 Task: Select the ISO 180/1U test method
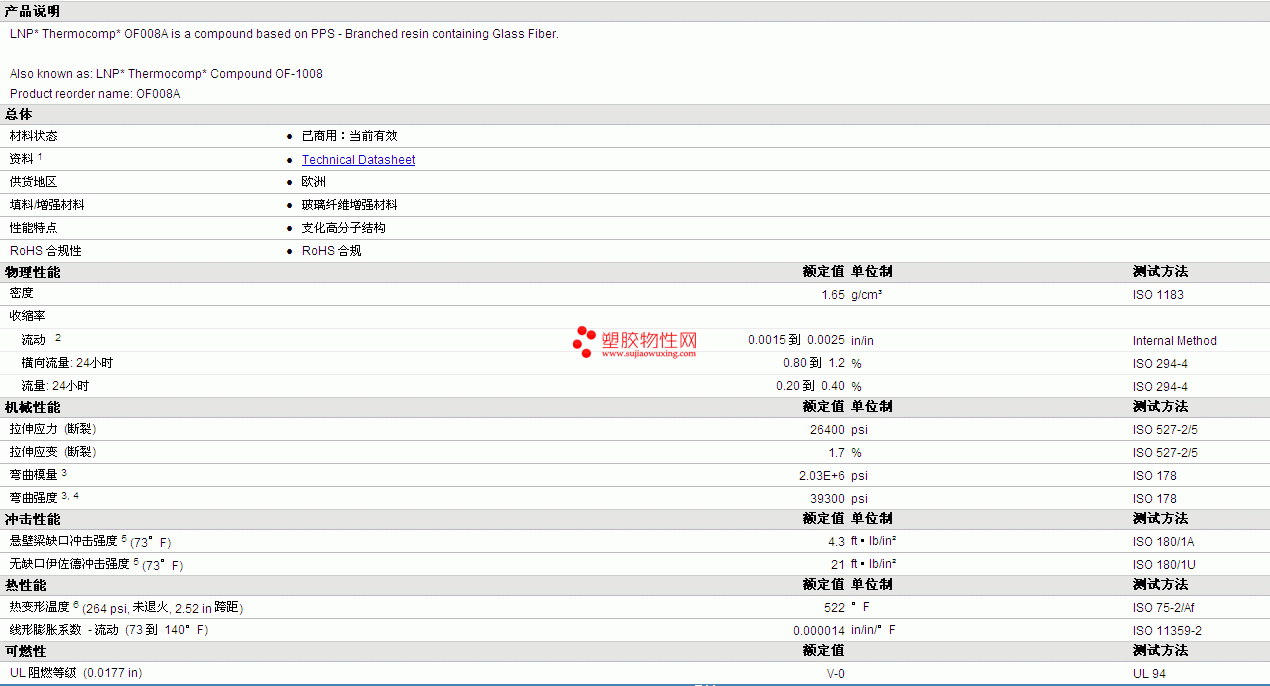[1164, 565]
